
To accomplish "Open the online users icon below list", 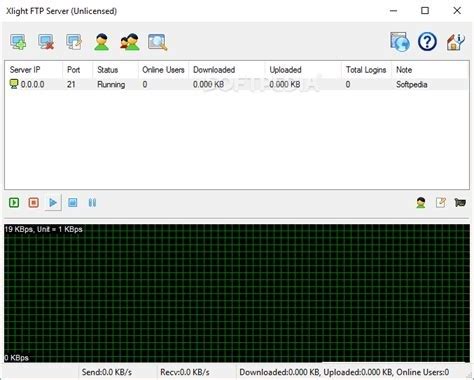I will pos(421,202).
